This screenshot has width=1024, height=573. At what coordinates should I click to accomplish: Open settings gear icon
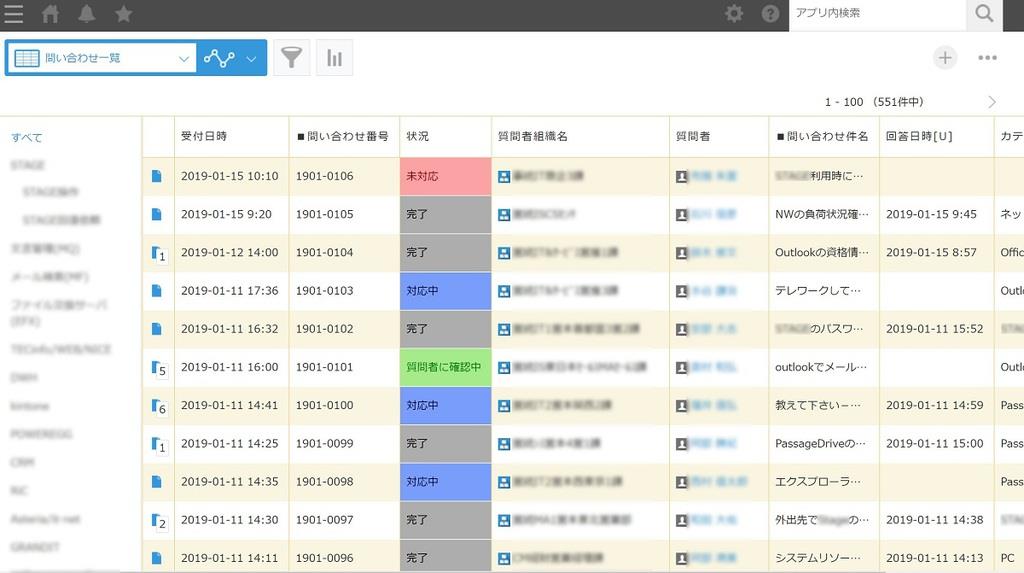(x=734, y=14)
